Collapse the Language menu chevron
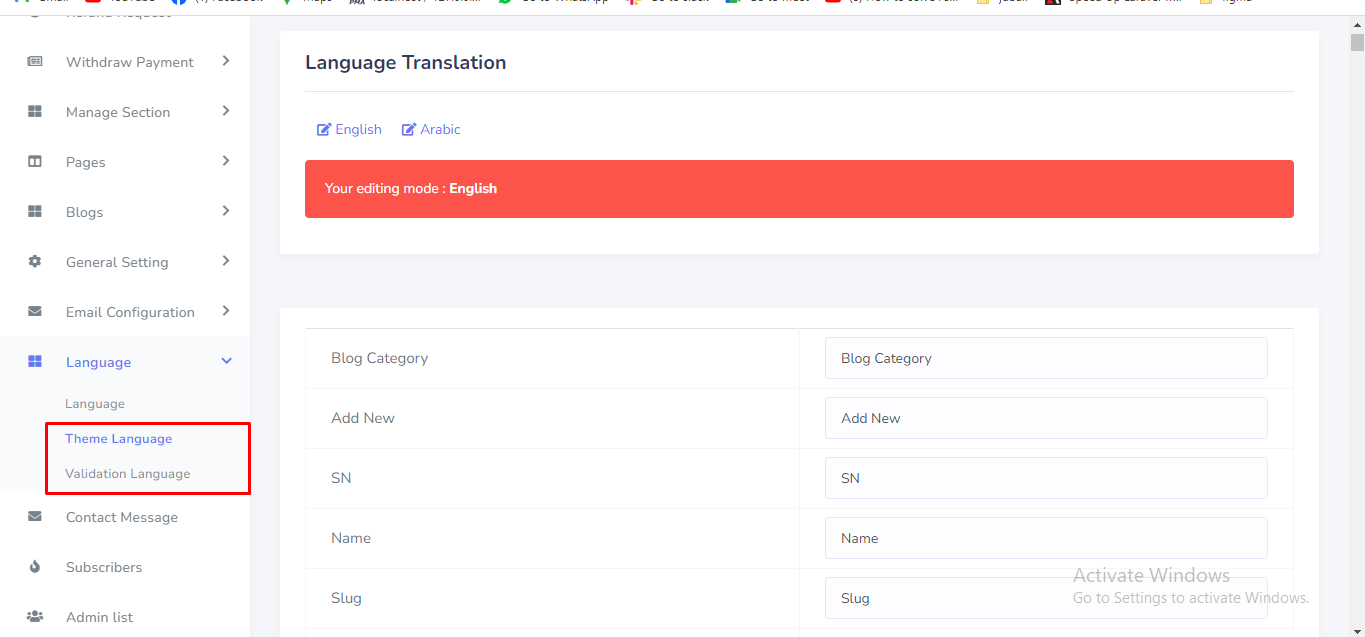This screenshot has width=1365, height=637. pos(226,361)
